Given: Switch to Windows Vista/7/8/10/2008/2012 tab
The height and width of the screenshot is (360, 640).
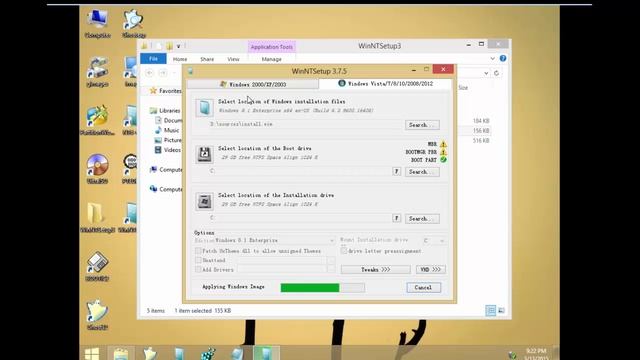Looking at the screenshot, I should coord(385,84).
